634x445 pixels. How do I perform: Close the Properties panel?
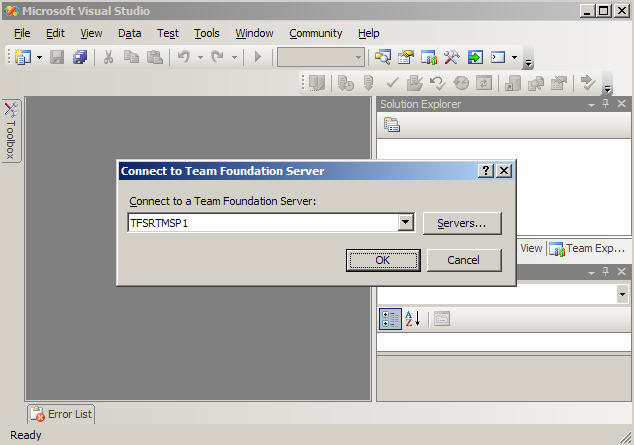pos(621,272)
